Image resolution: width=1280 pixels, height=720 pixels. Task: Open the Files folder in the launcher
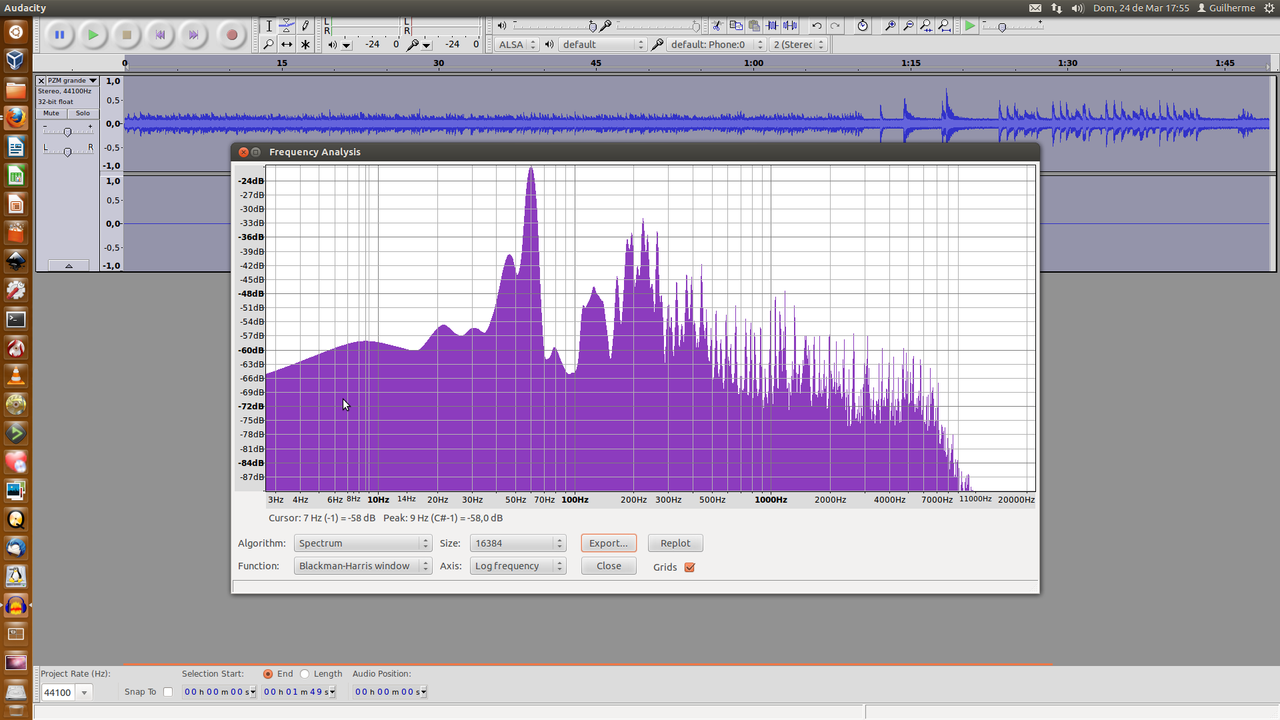click(15, 90)
